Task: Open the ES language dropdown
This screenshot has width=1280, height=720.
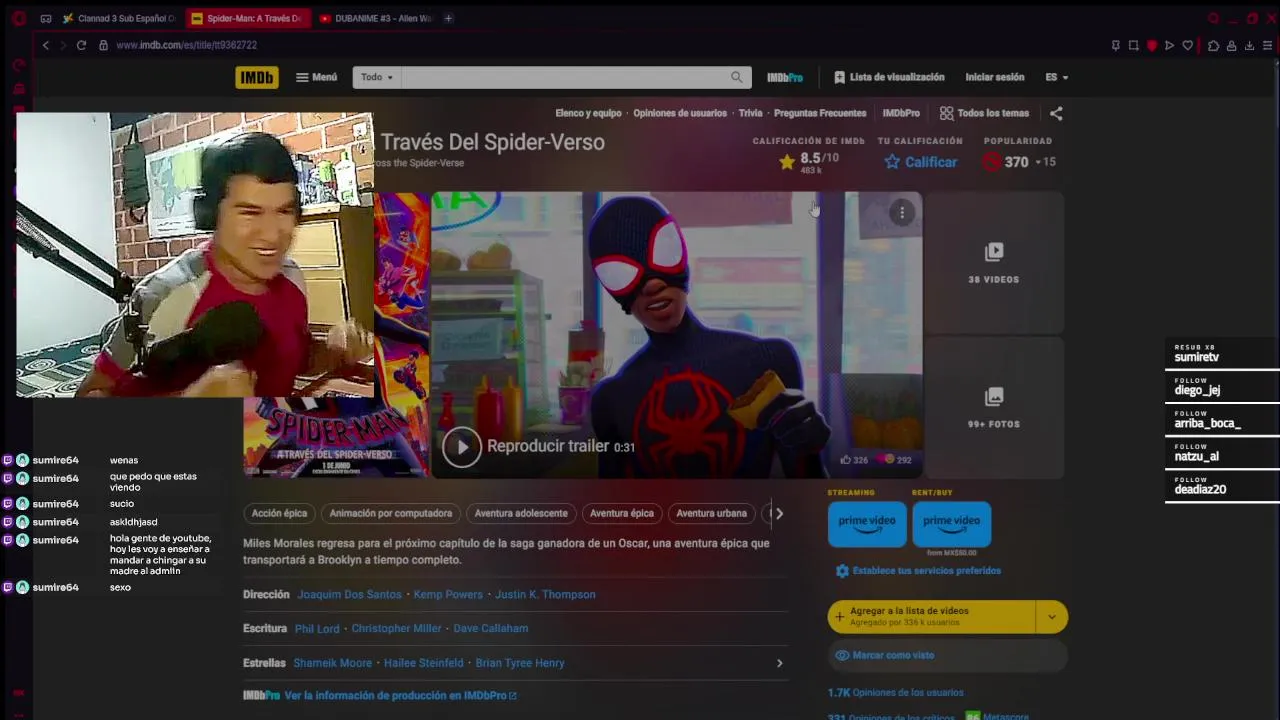Action: 1057,77
